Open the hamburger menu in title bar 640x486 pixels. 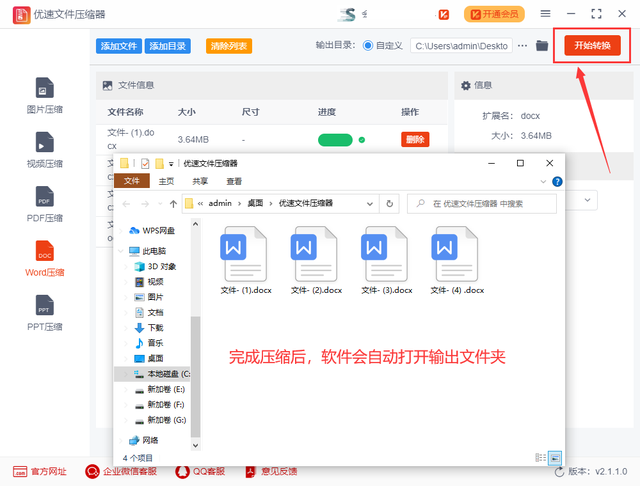pos(545,14)
